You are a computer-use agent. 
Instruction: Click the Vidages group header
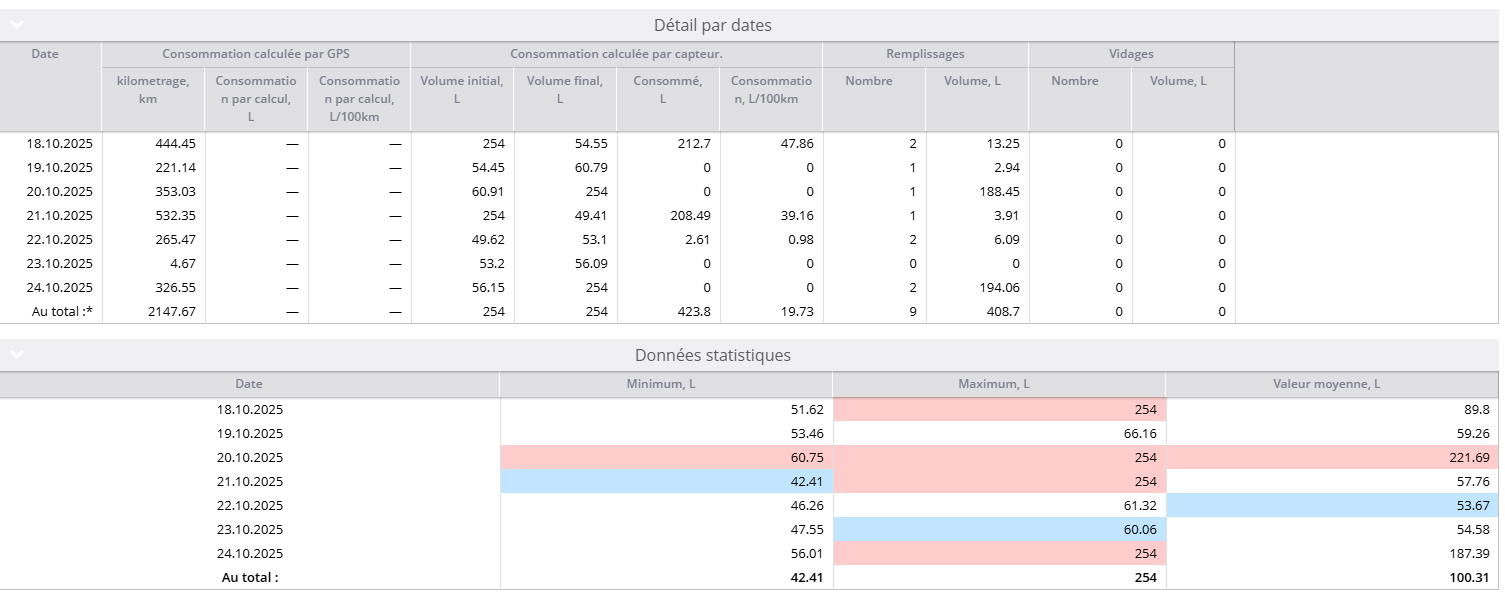click(1130, 54)
